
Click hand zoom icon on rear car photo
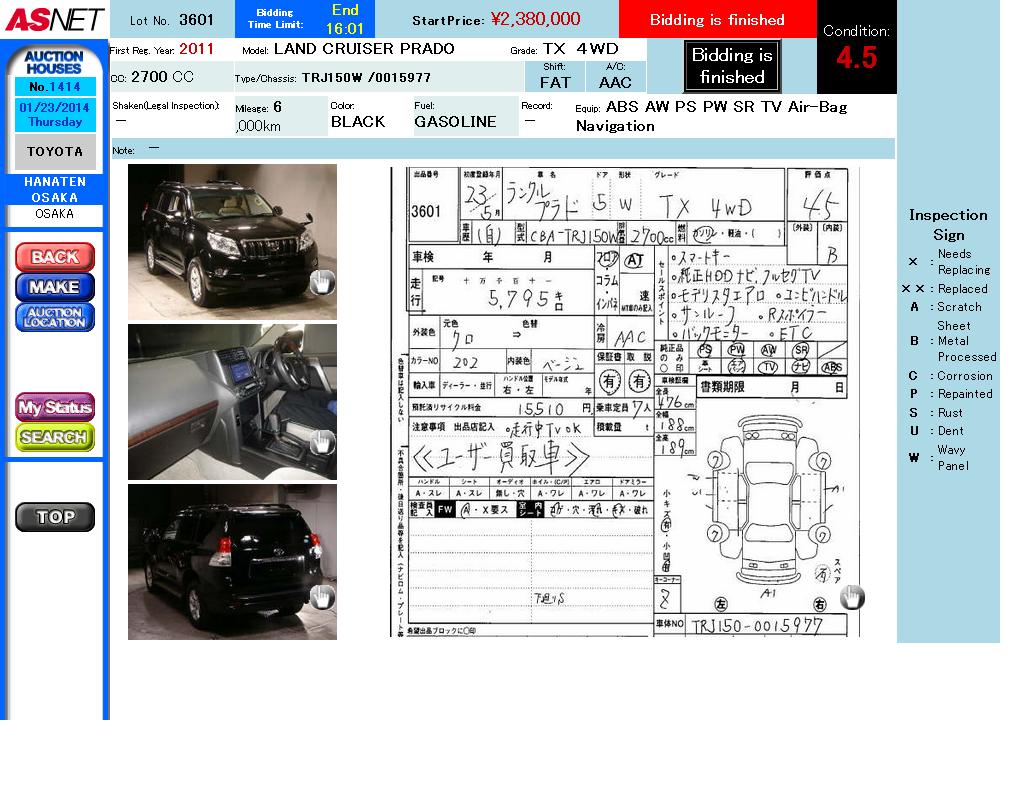321,597
